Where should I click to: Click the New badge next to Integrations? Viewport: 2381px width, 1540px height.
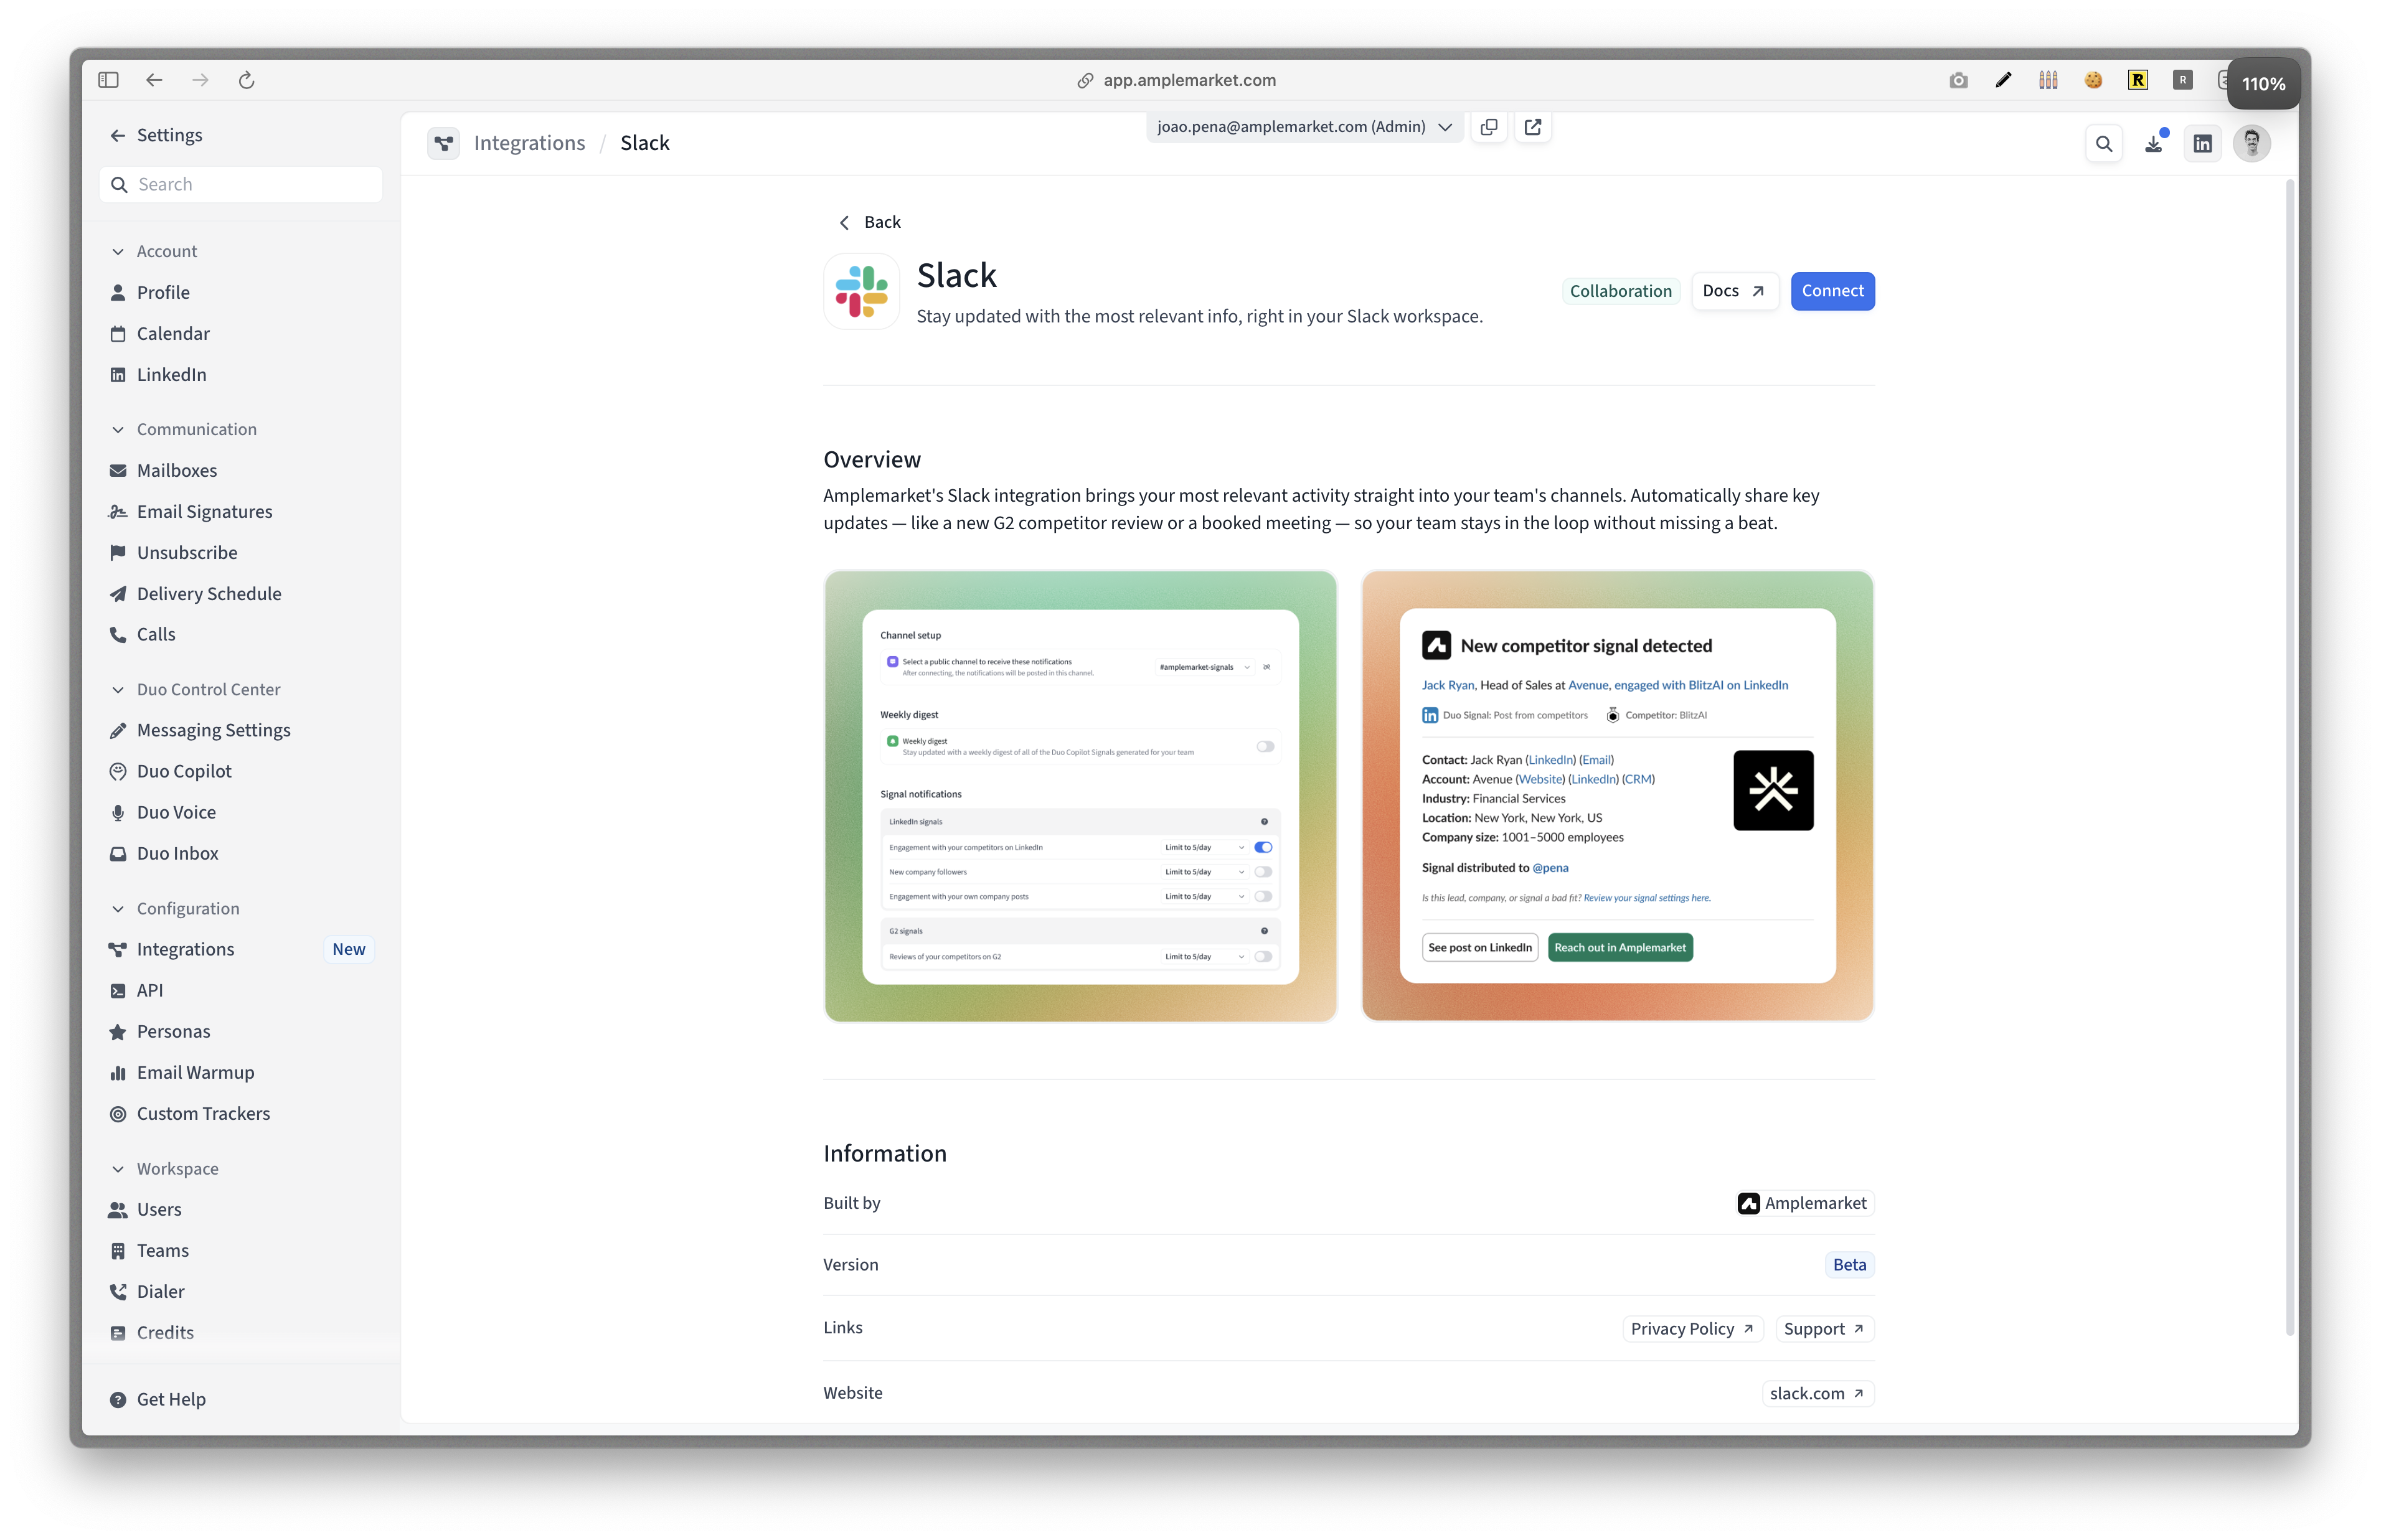coord(349,949)
